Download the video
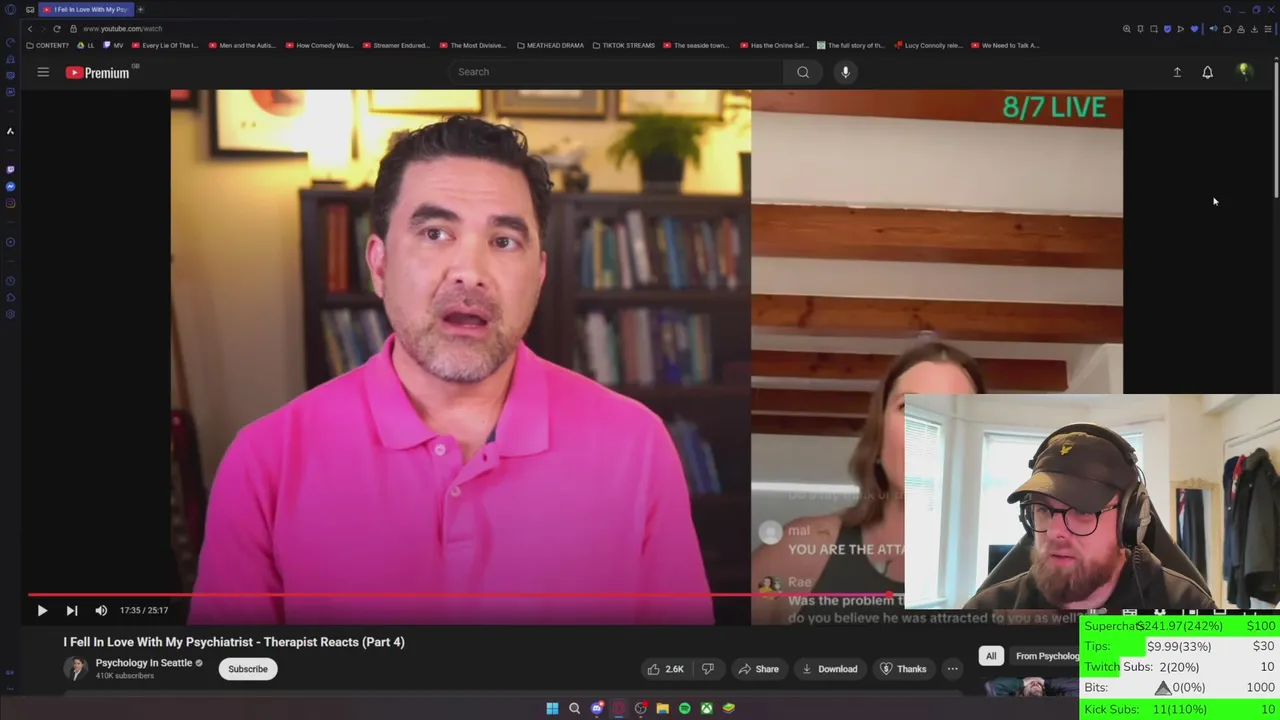This screenshot has width=1280, height=720. pyautogui.click(x=829, y=669)
